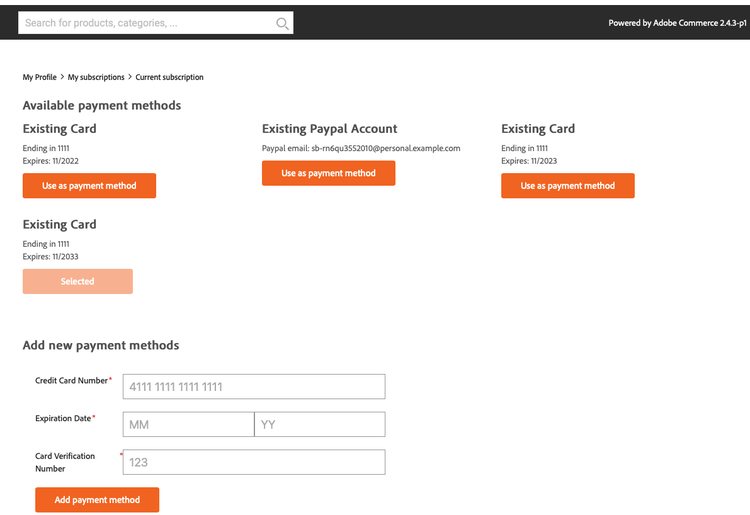Open My subscriptions breadcrumb link

point(97,77)
